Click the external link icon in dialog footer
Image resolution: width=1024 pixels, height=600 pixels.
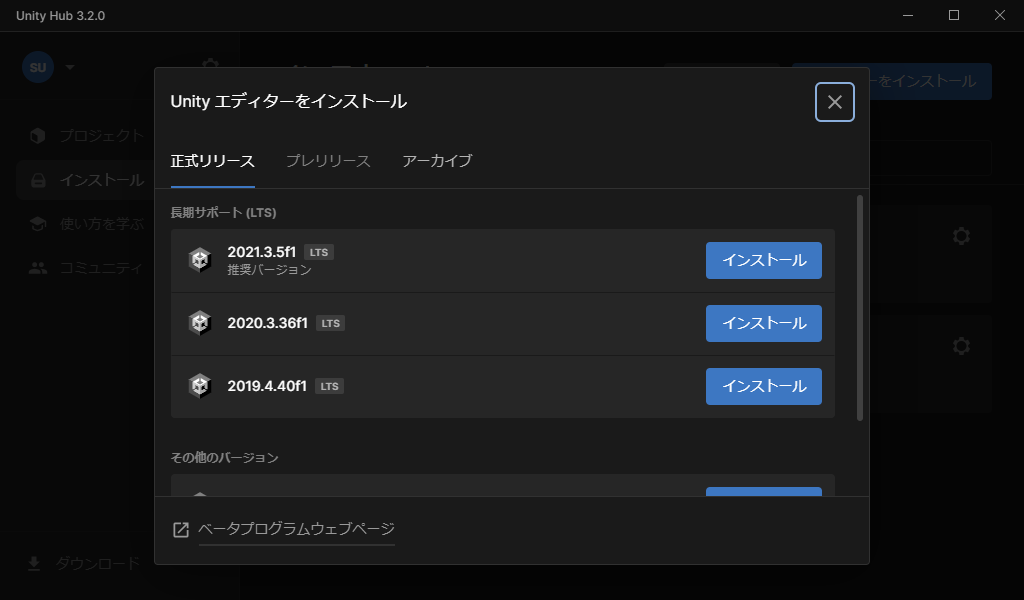click(x=181, y=530)
